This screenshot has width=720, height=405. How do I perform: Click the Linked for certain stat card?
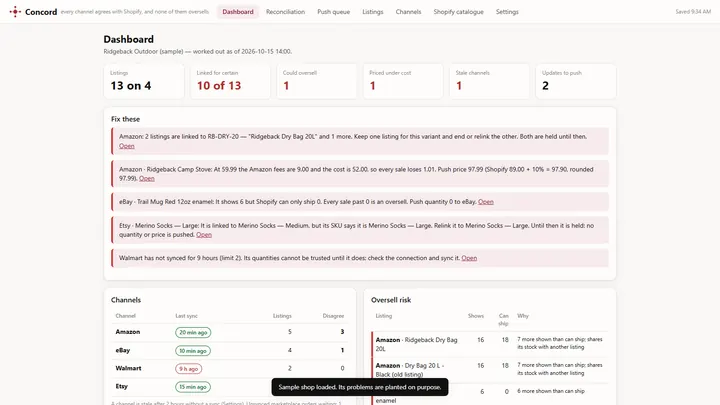pos(231,81)
